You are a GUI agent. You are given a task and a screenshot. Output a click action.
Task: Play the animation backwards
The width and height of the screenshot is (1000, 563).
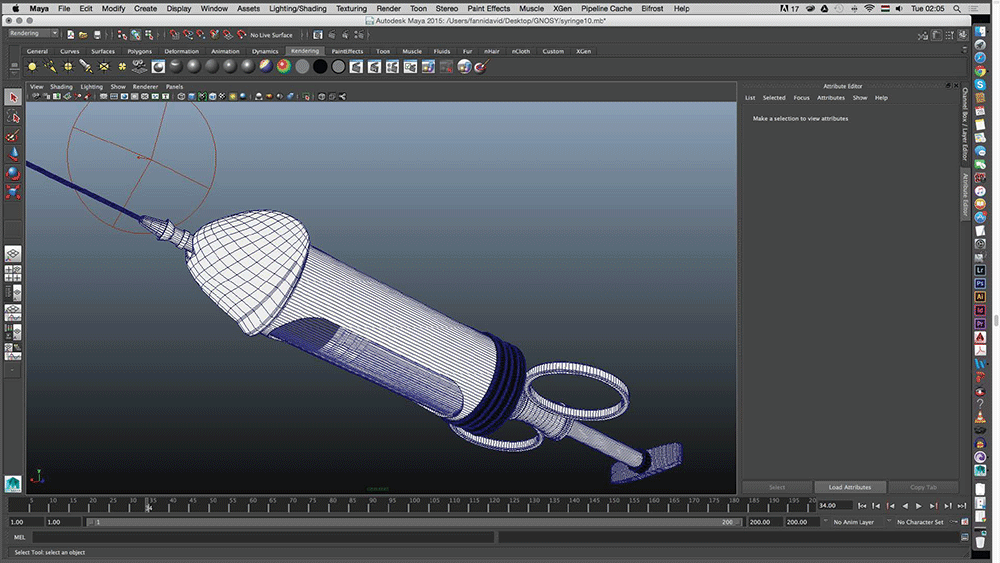click(x=904, y=506)
